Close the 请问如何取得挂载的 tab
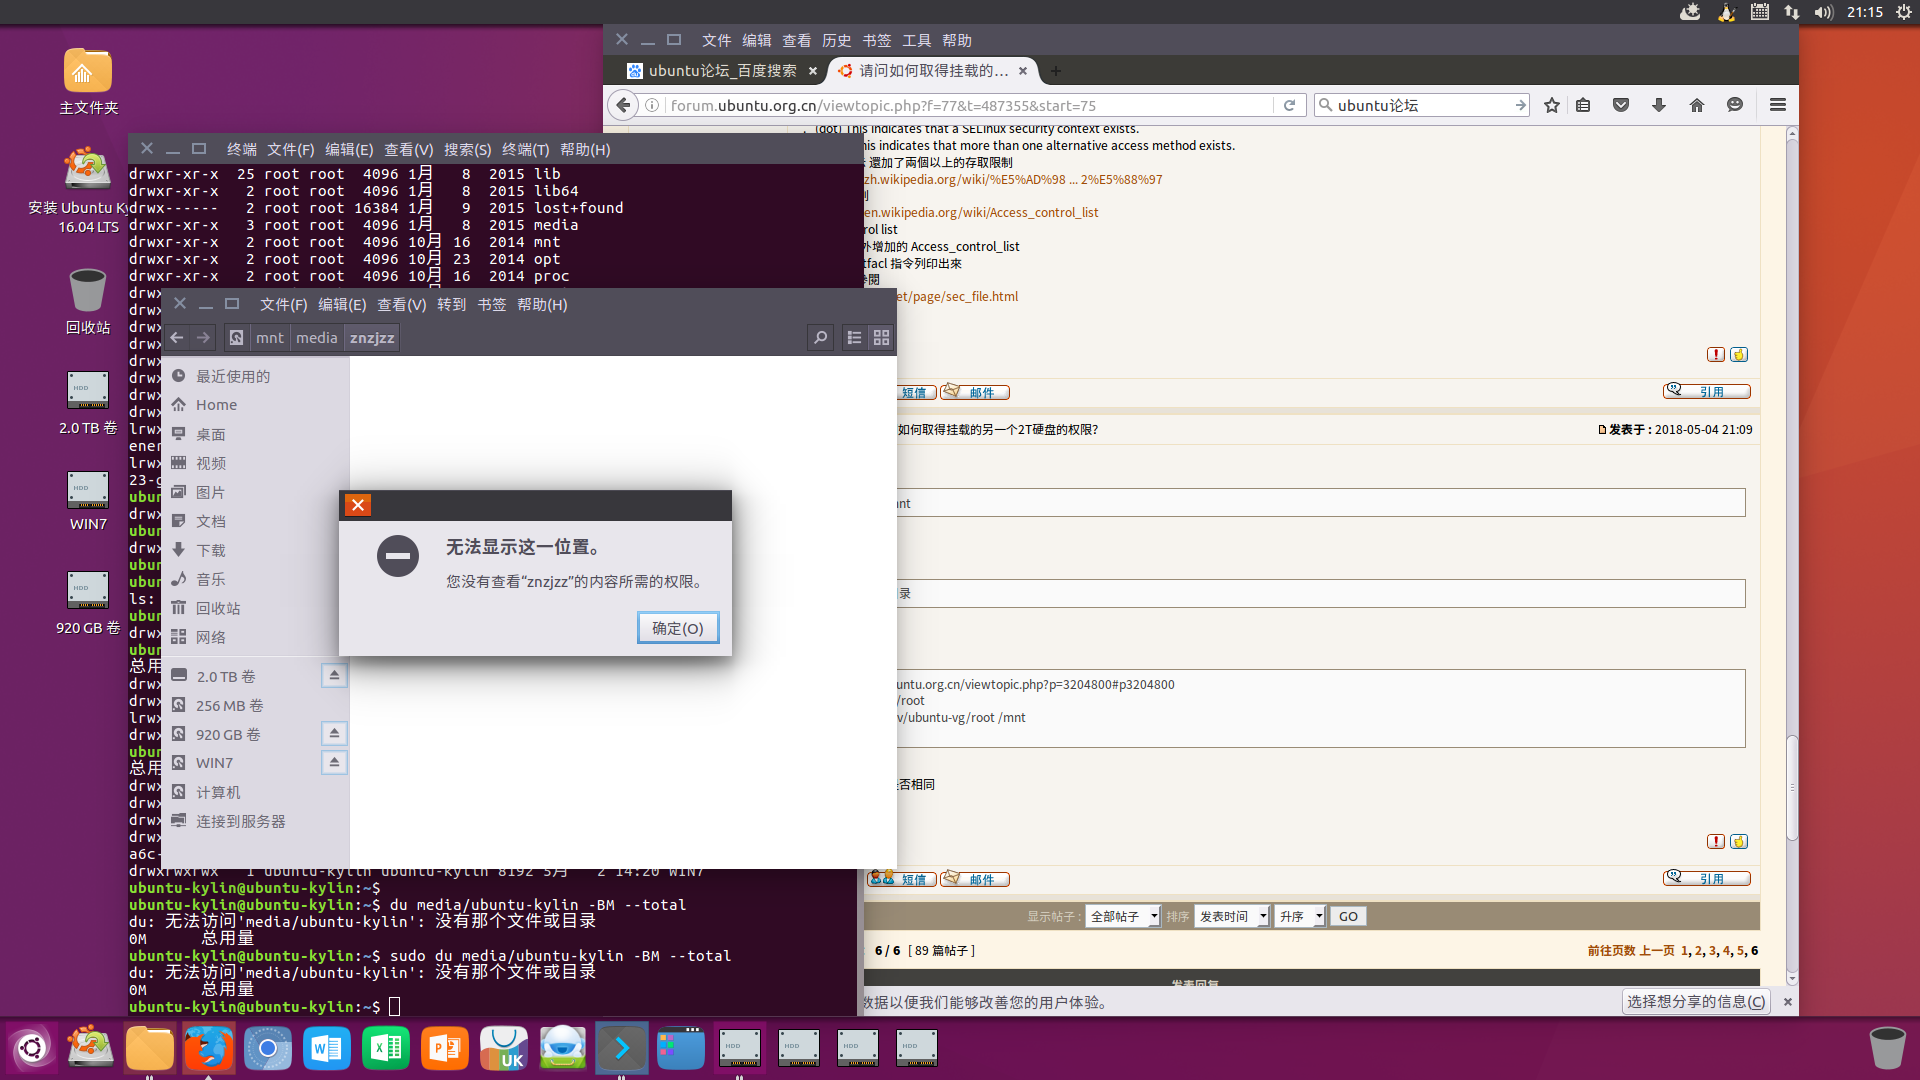Screen dimensions: 1920x1080 (x=1023, y=71)
